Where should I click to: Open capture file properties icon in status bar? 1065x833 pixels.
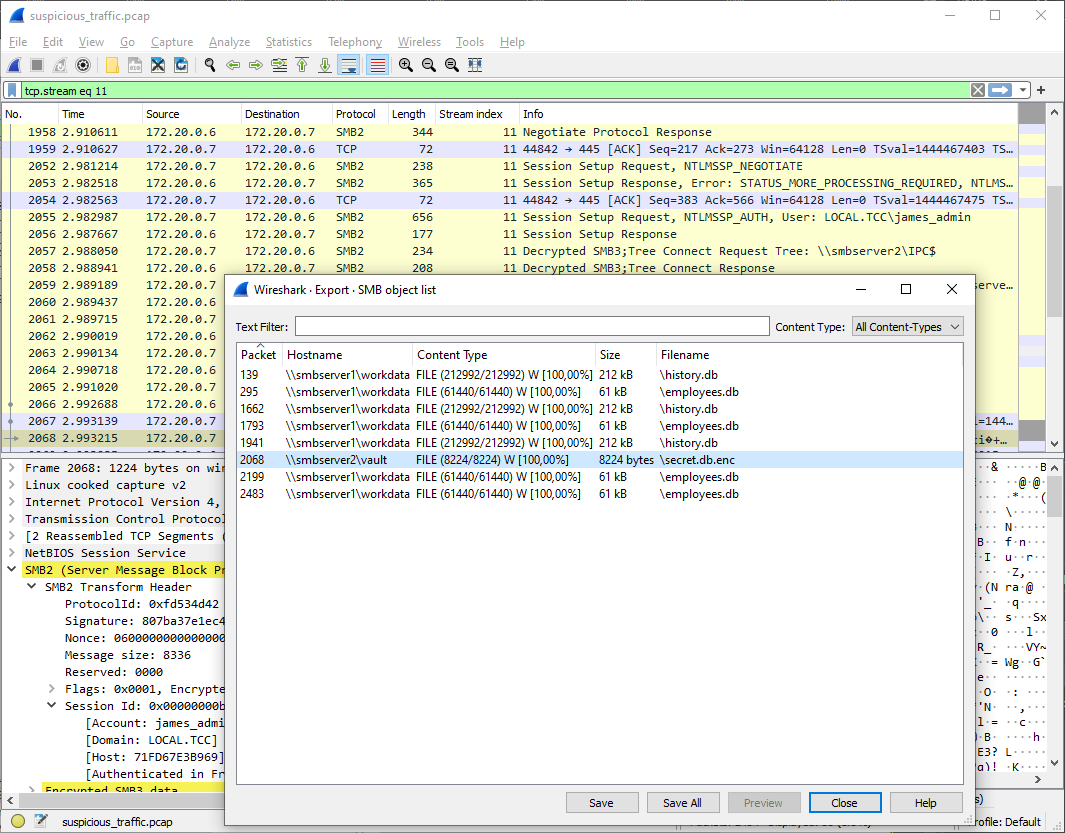point(41,821)
